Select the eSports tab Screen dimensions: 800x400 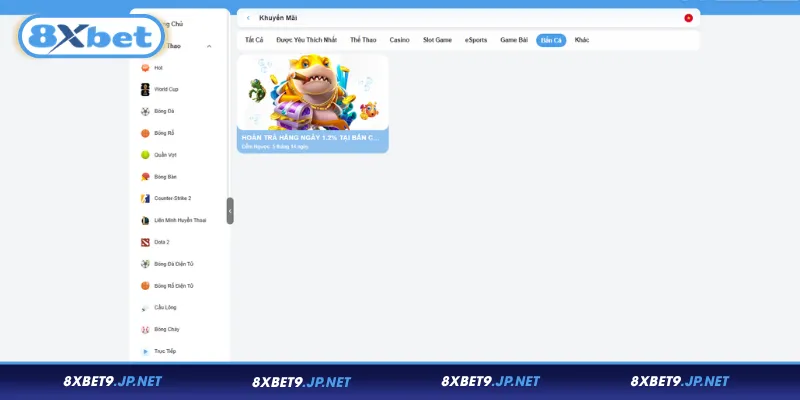476,40
